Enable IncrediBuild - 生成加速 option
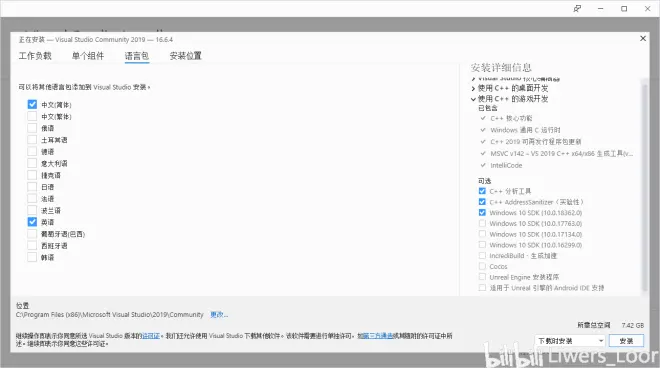Image resolution: width=660 pixels, height=368 pixels. [482, 256]
